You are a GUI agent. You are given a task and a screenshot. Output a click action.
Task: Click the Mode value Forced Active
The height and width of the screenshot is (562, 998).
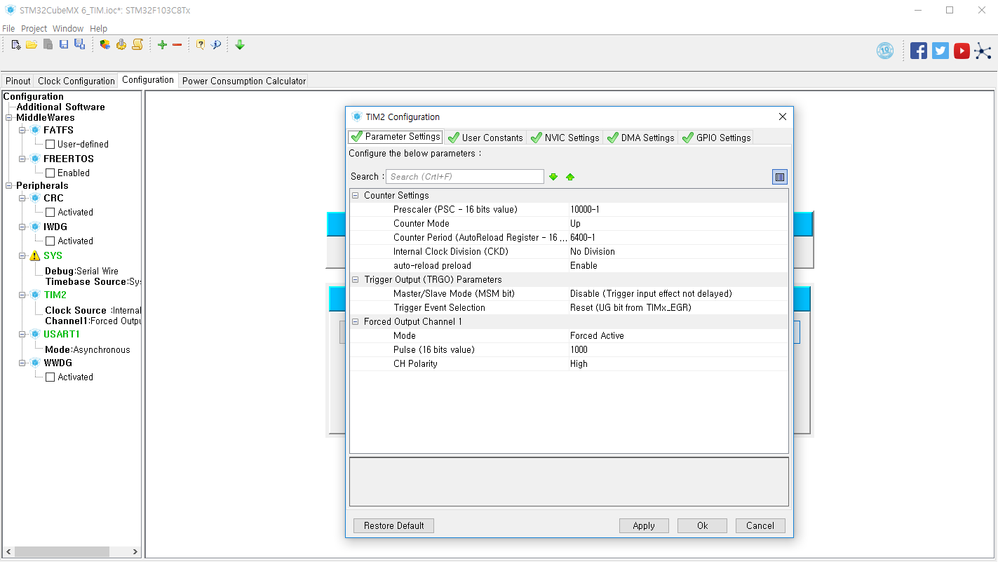coord(597,335)
